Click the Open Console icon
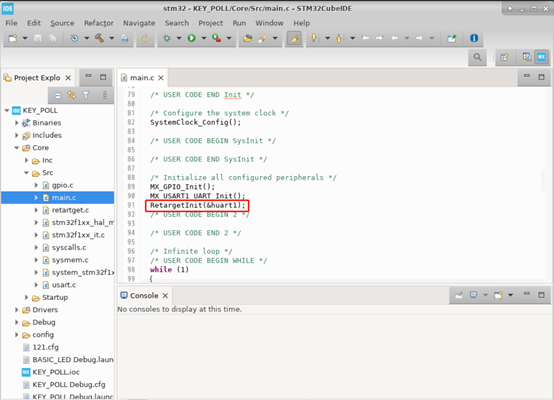Viewport: 554px width, 400px height. pos(499,295)
